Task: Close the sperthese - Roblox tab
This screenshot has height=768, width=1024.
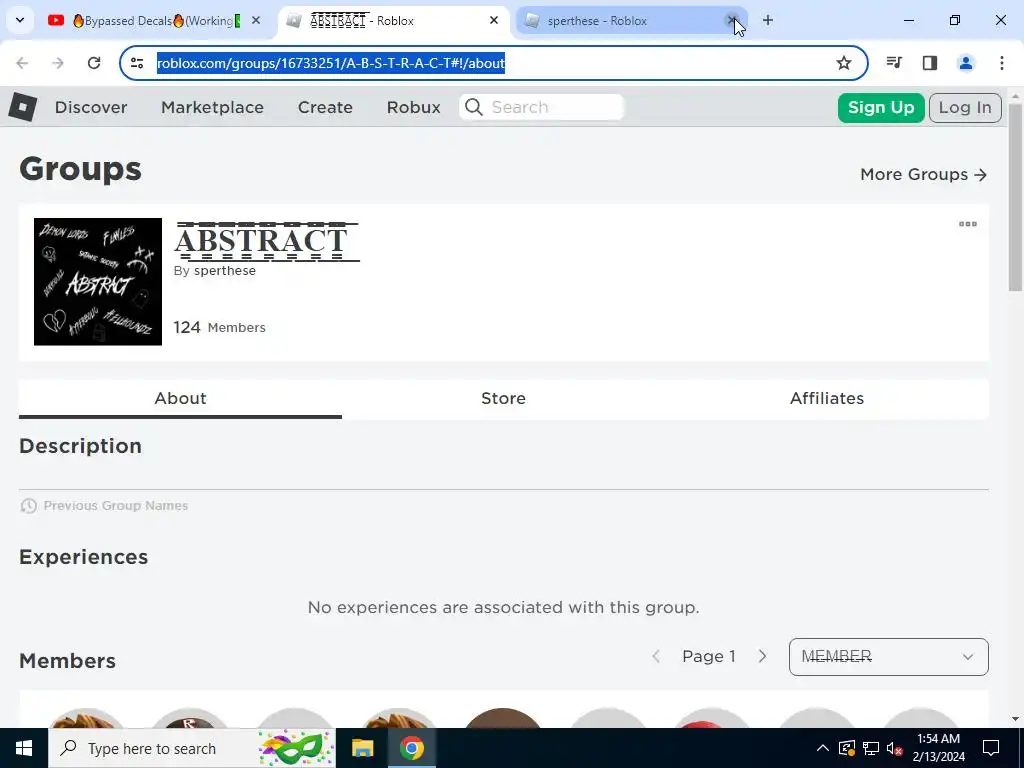Action: [732, 21]
